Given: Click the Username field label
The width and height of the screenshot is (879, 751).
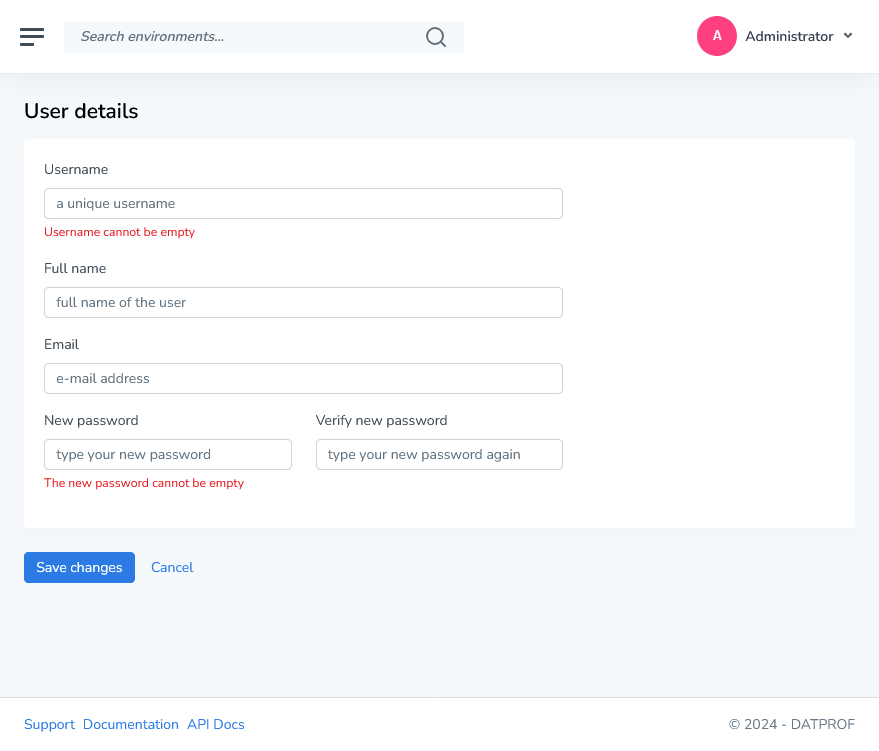Looking at the screenshot, I should coord(76,170).
